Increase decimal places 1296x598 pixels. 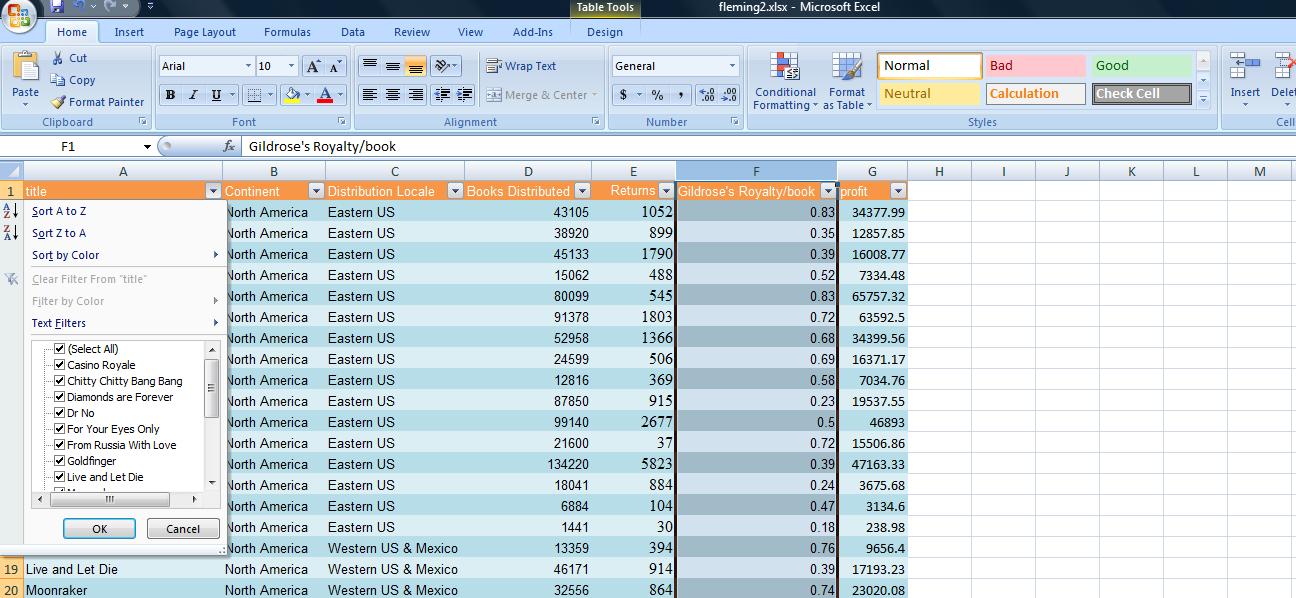point(706,95)
